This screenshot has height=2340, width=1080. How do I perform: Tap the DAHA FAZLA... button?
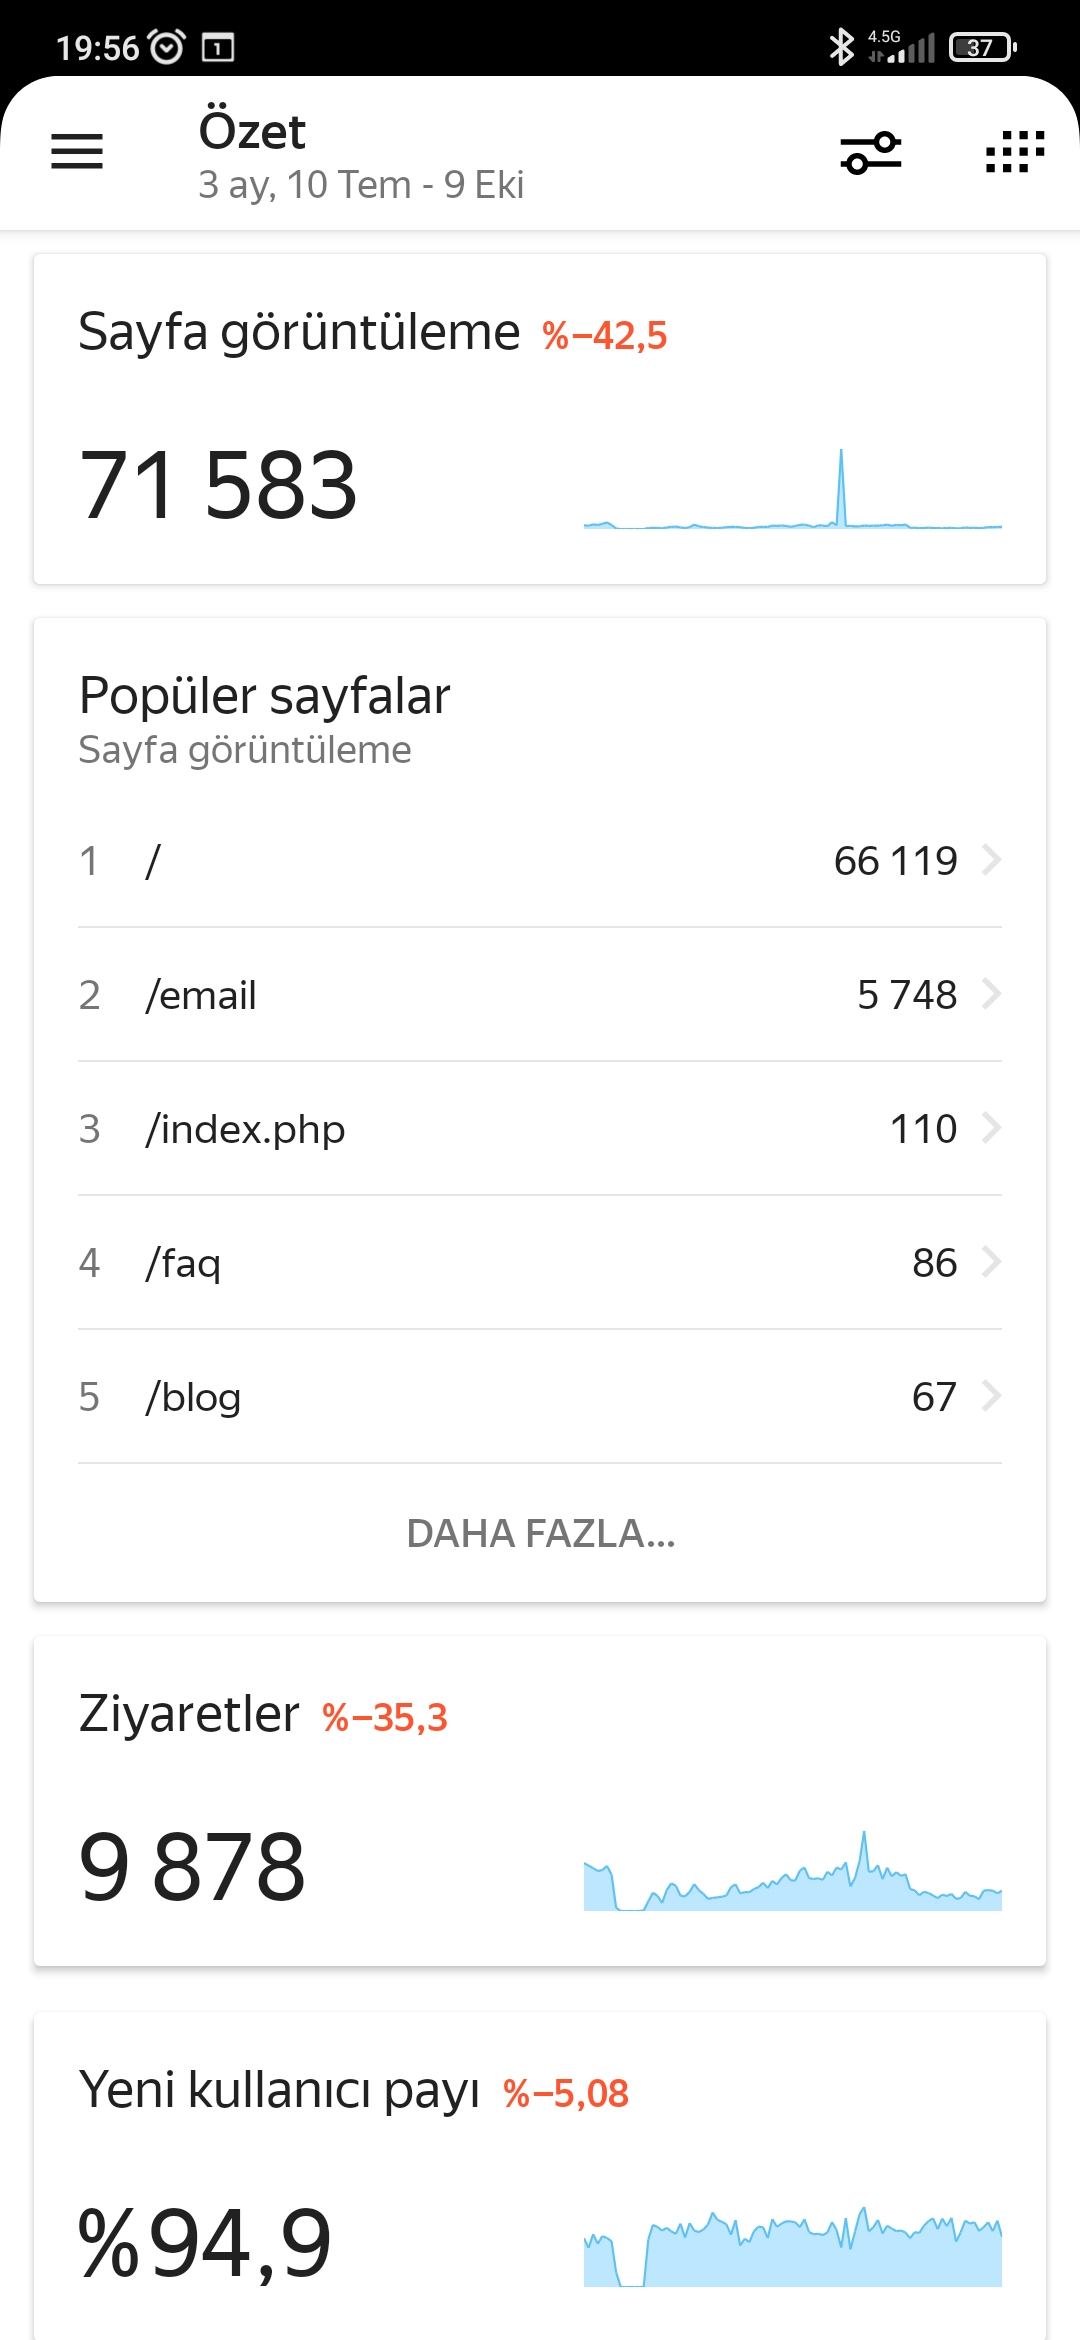(540, 1533)
